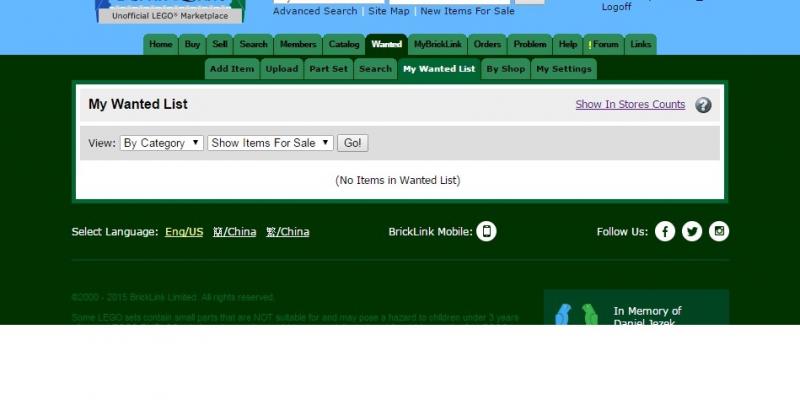Follow the Advanced Search link

click(315, 11)
